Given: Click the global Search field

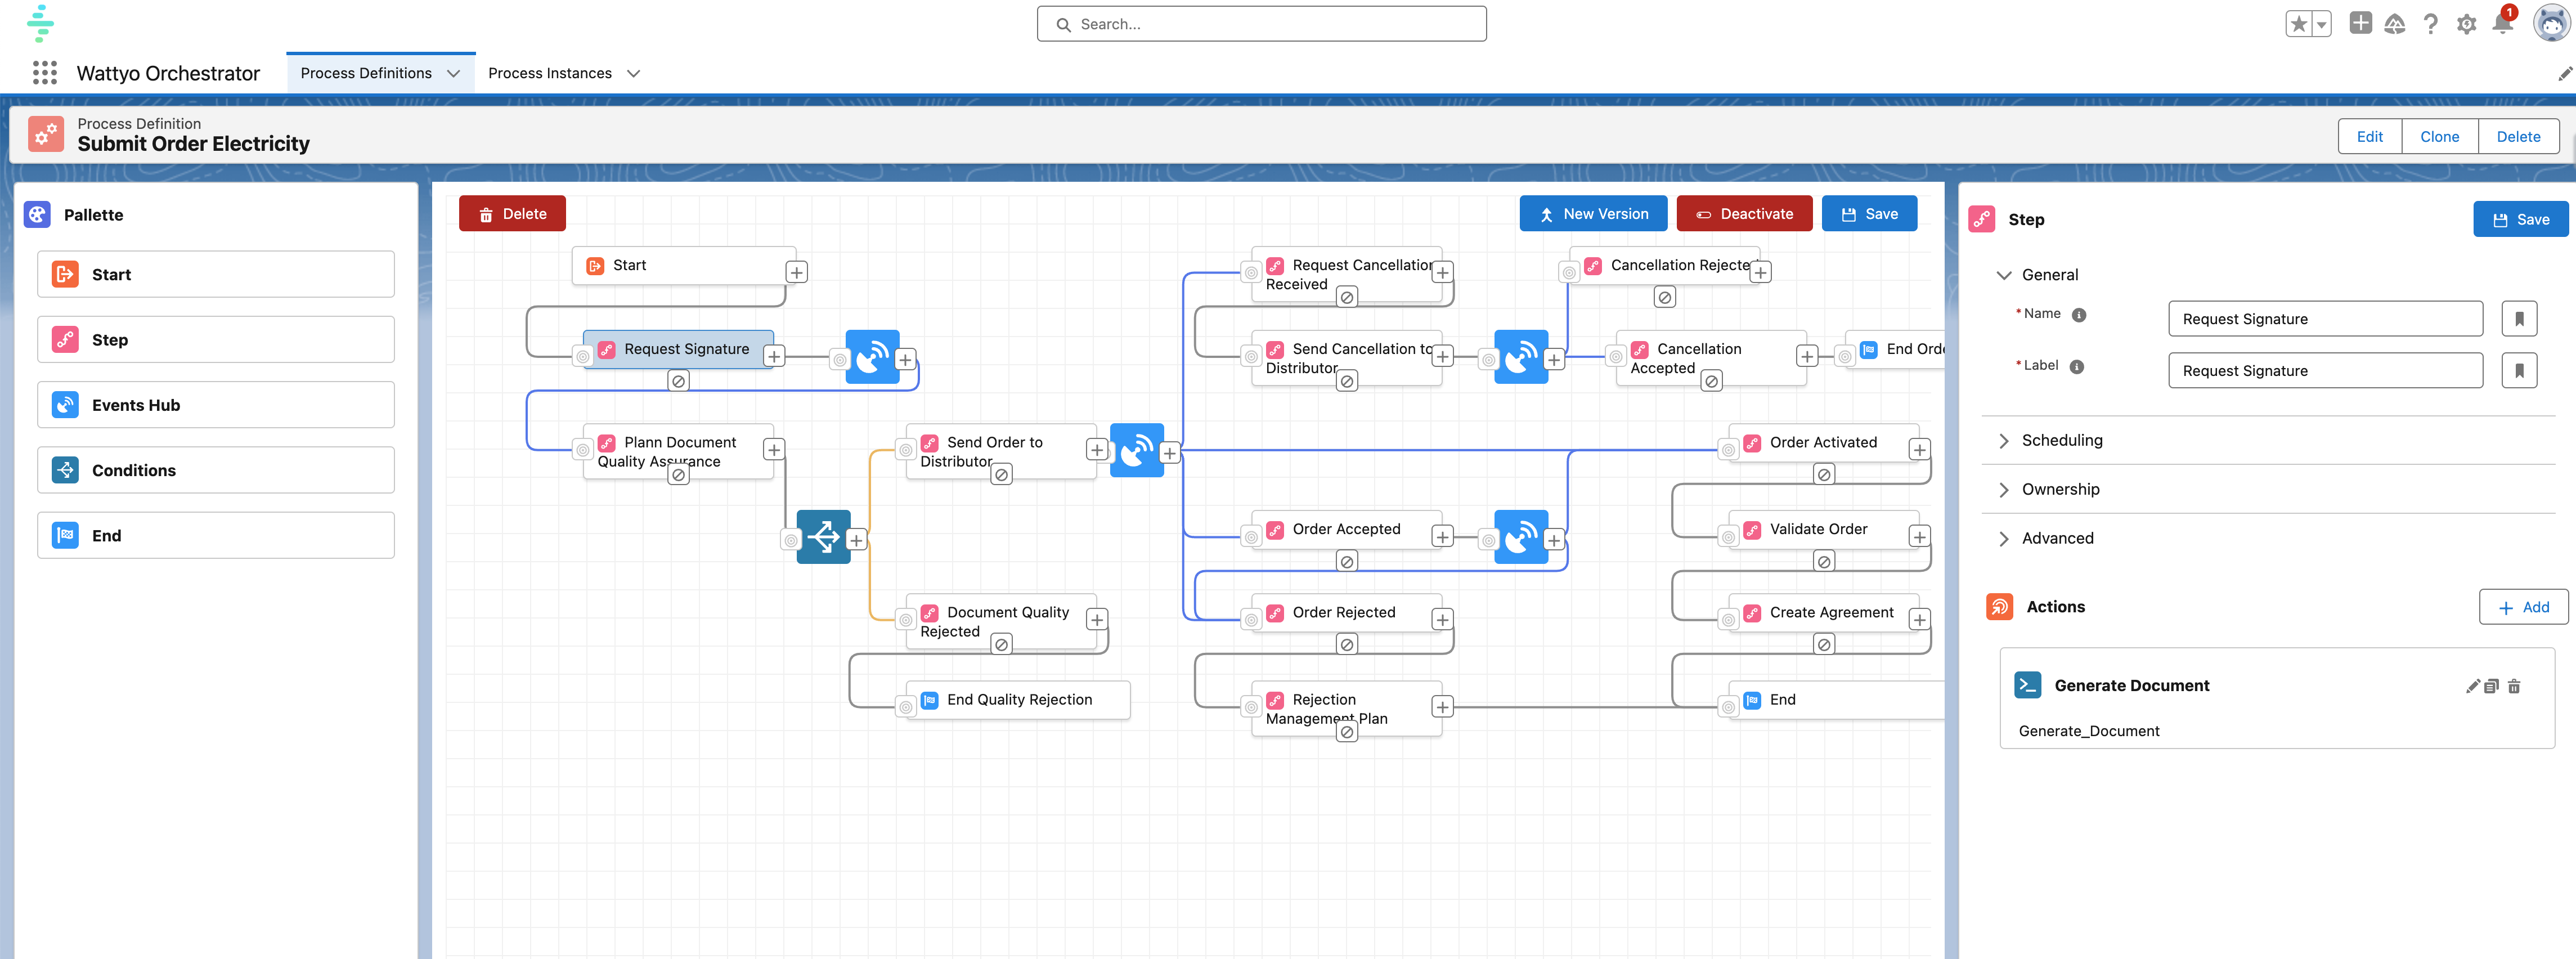Looking at the screenshot, I should tap(1261, 24).
